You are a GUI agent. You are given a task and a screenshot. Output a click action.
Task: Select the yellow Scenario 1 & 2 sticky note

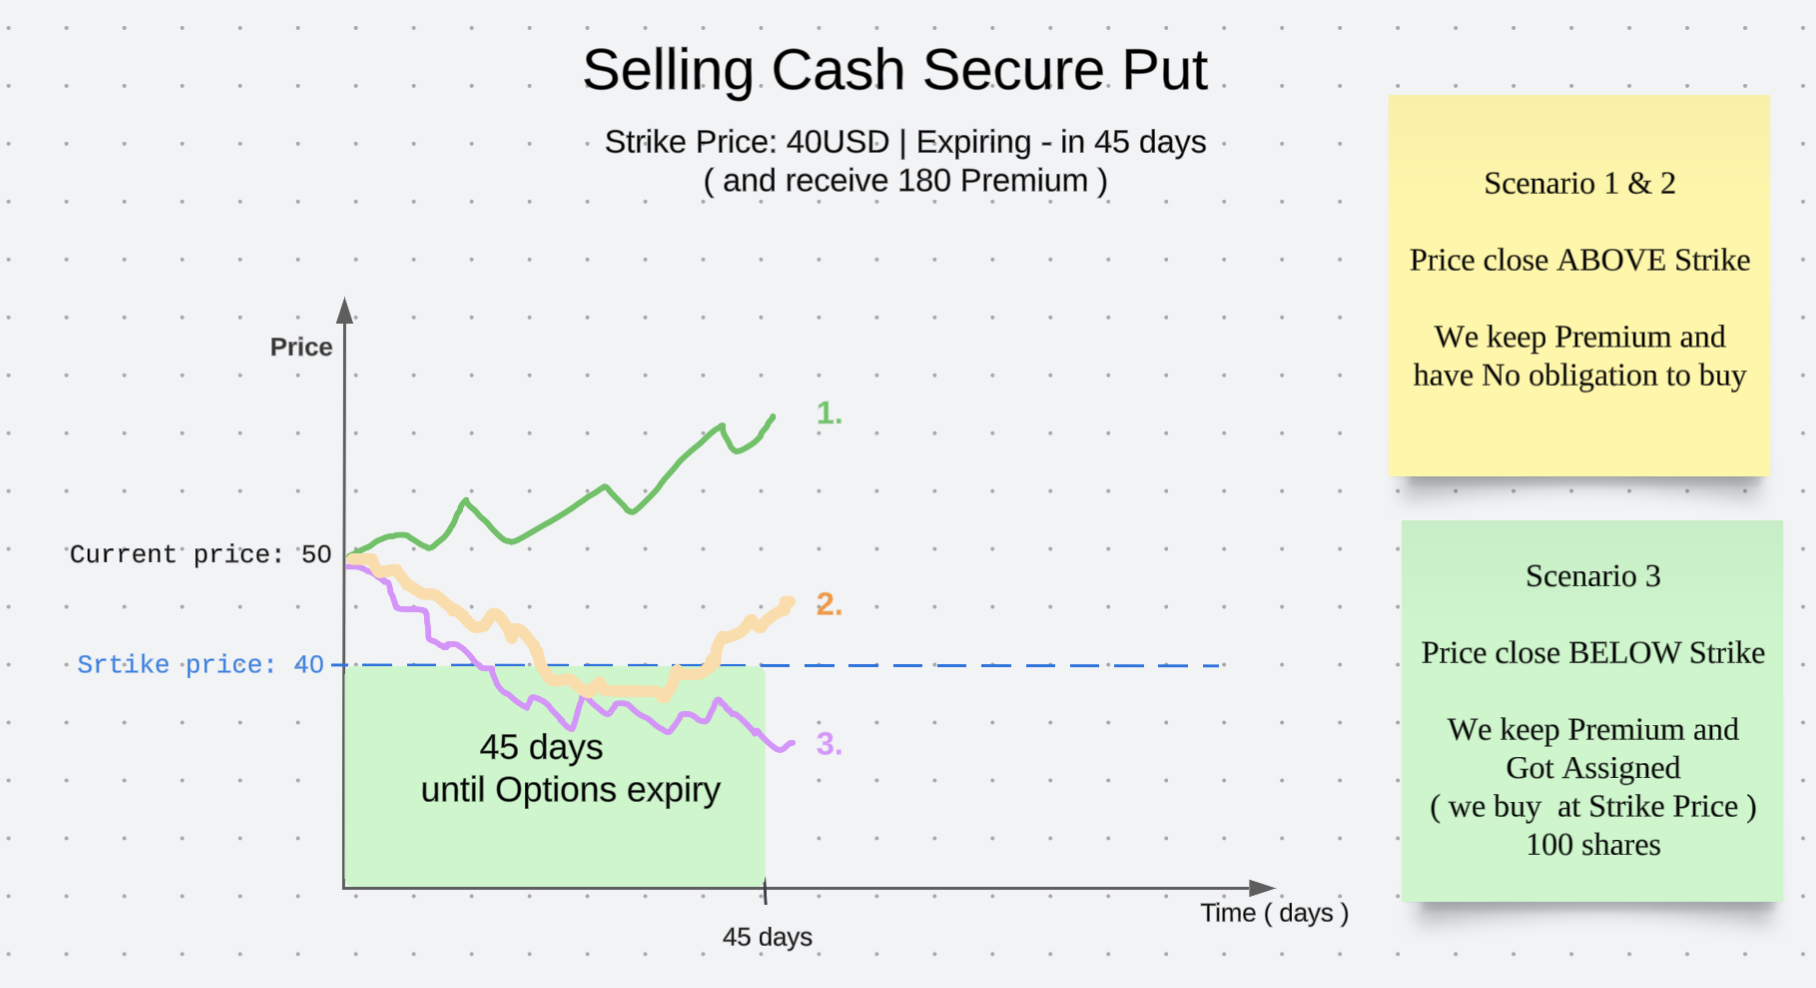pos(1578,285)
